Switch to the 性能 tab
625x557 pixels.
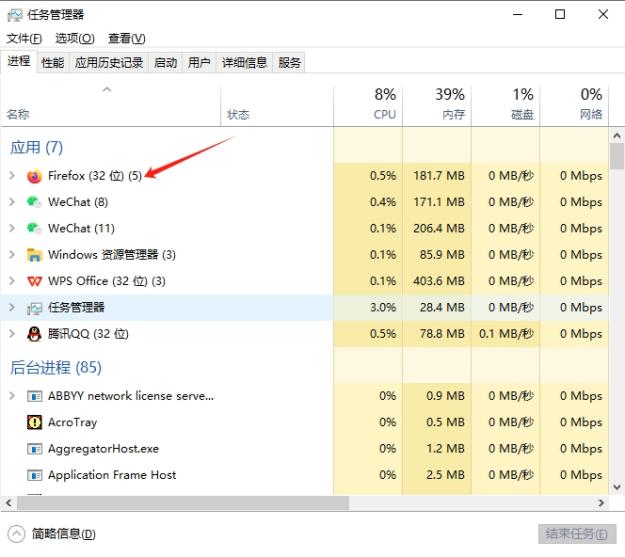click(53, 63)
